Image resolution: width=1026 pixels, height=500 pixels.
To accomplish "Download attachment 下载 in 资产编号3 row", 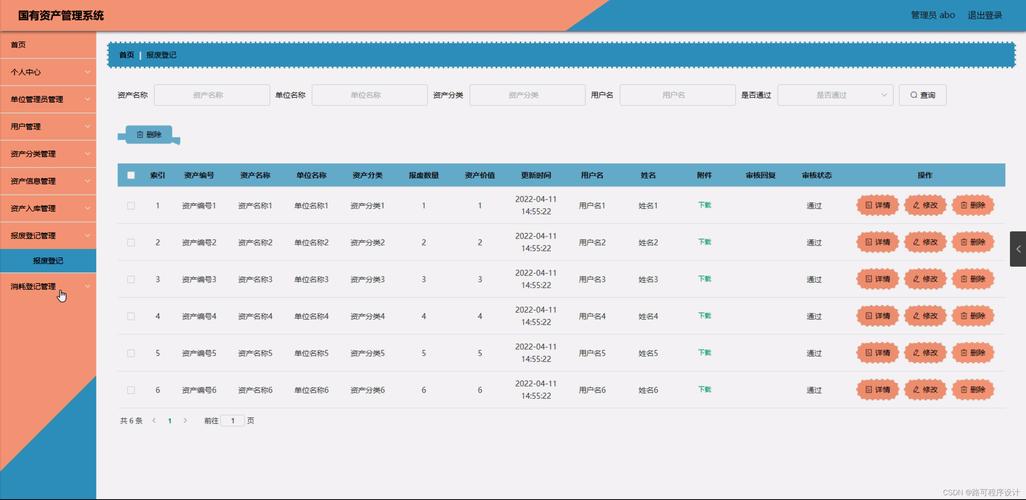I will tap(704, 279).
